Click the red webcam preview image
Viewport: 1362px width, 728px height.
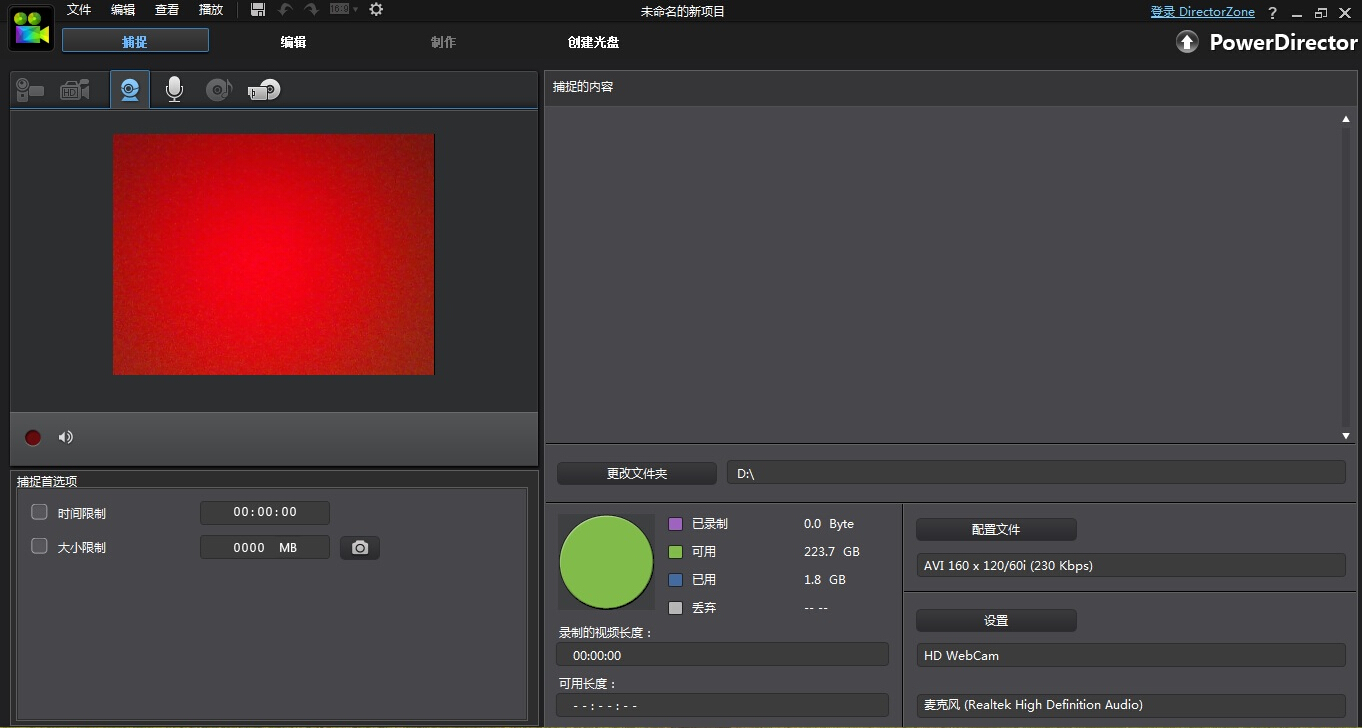pos(273,254)
